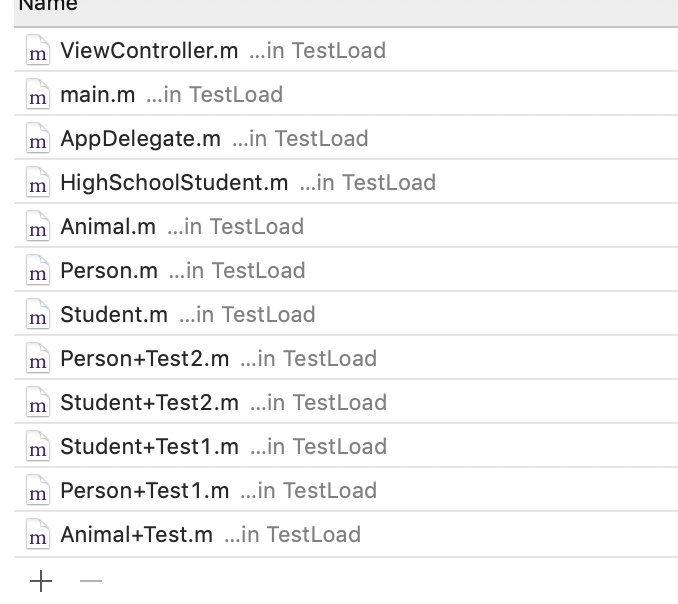Click the AppDelegate.m file icon
This screenshot has width=678, height=604.
pyautogui.click(x=38, y=139)
